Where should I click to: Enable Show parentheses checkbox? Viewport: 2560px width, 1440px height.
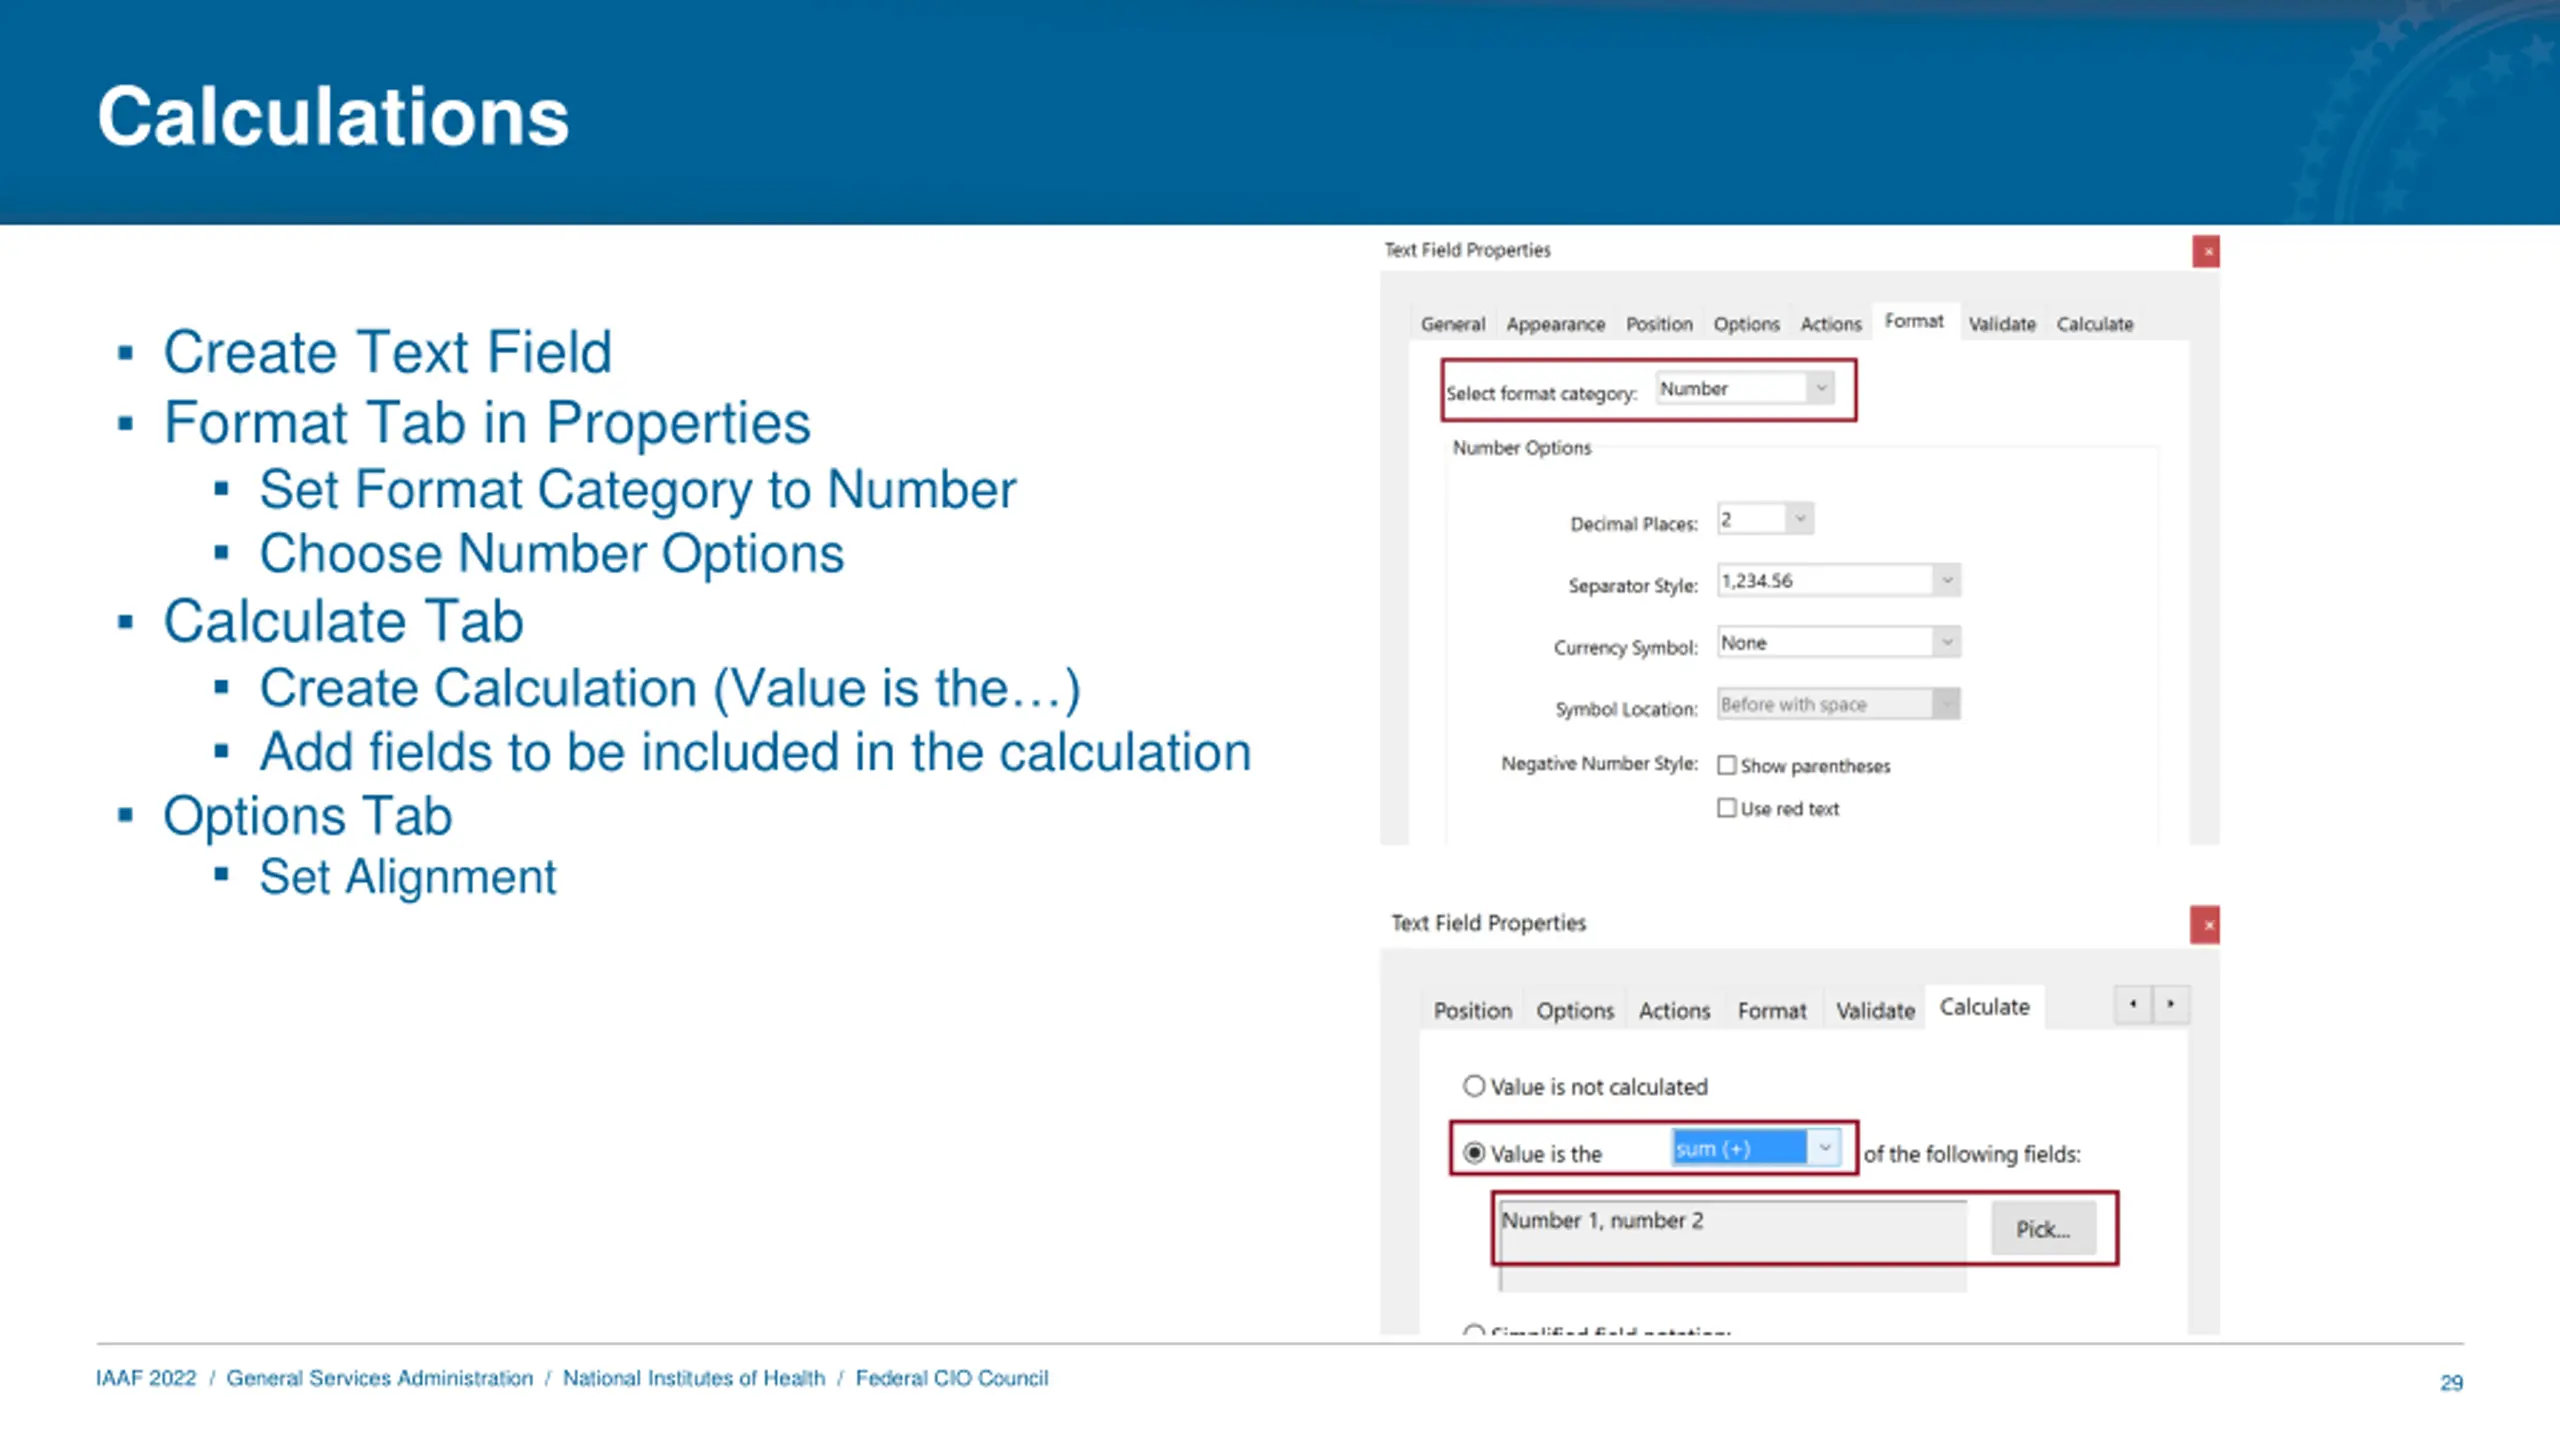[1727, 766]
